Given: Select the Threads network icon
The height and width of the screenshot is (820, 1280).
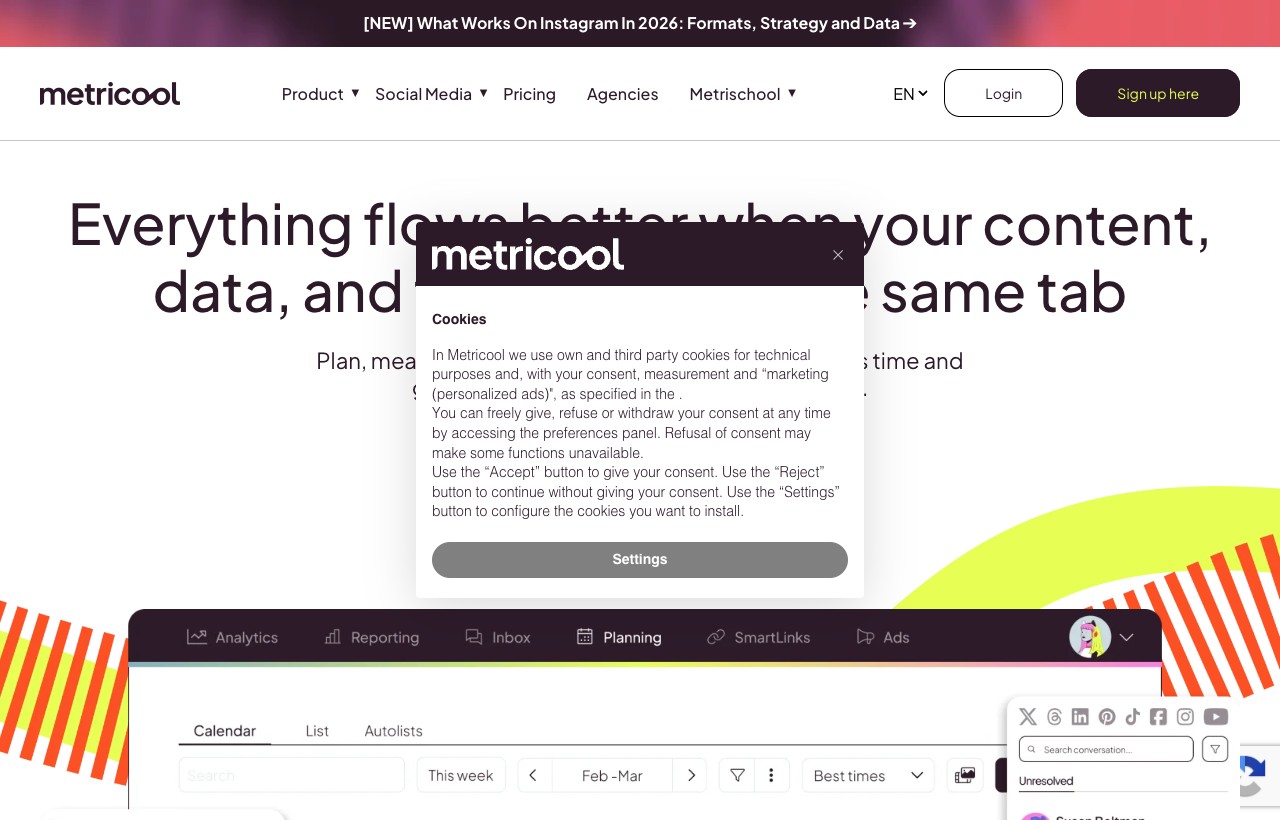Looking at the screenshot, I should pos(1054,716).
